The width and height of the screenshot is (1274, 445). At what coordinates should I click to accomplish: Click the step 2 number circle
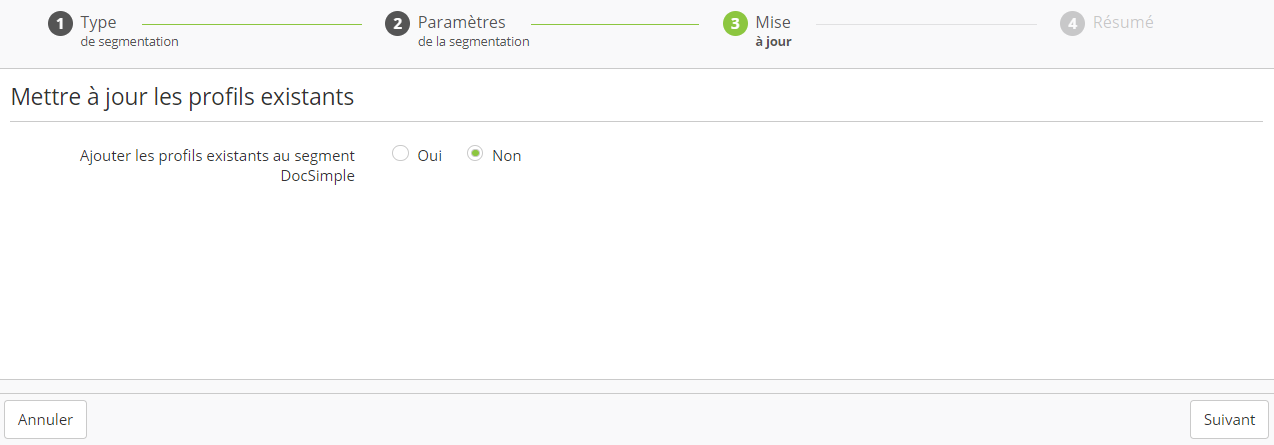398,23
